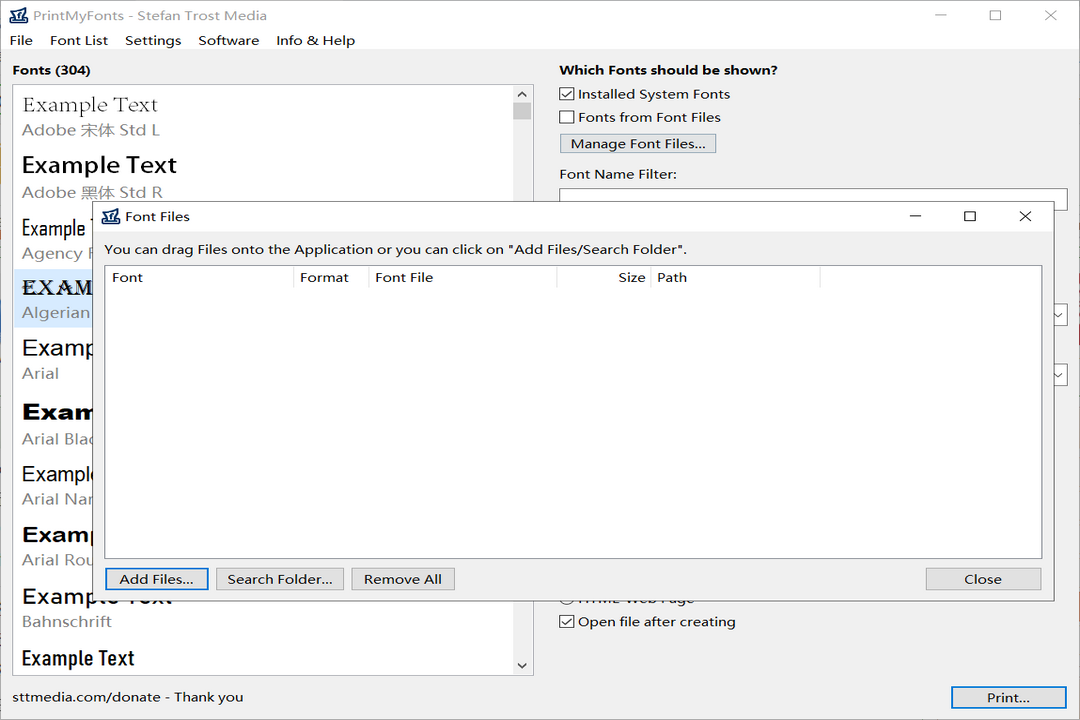Uncheck Open file after creating option
Viewport: 1080px width, 720px height.
[567, 622]
